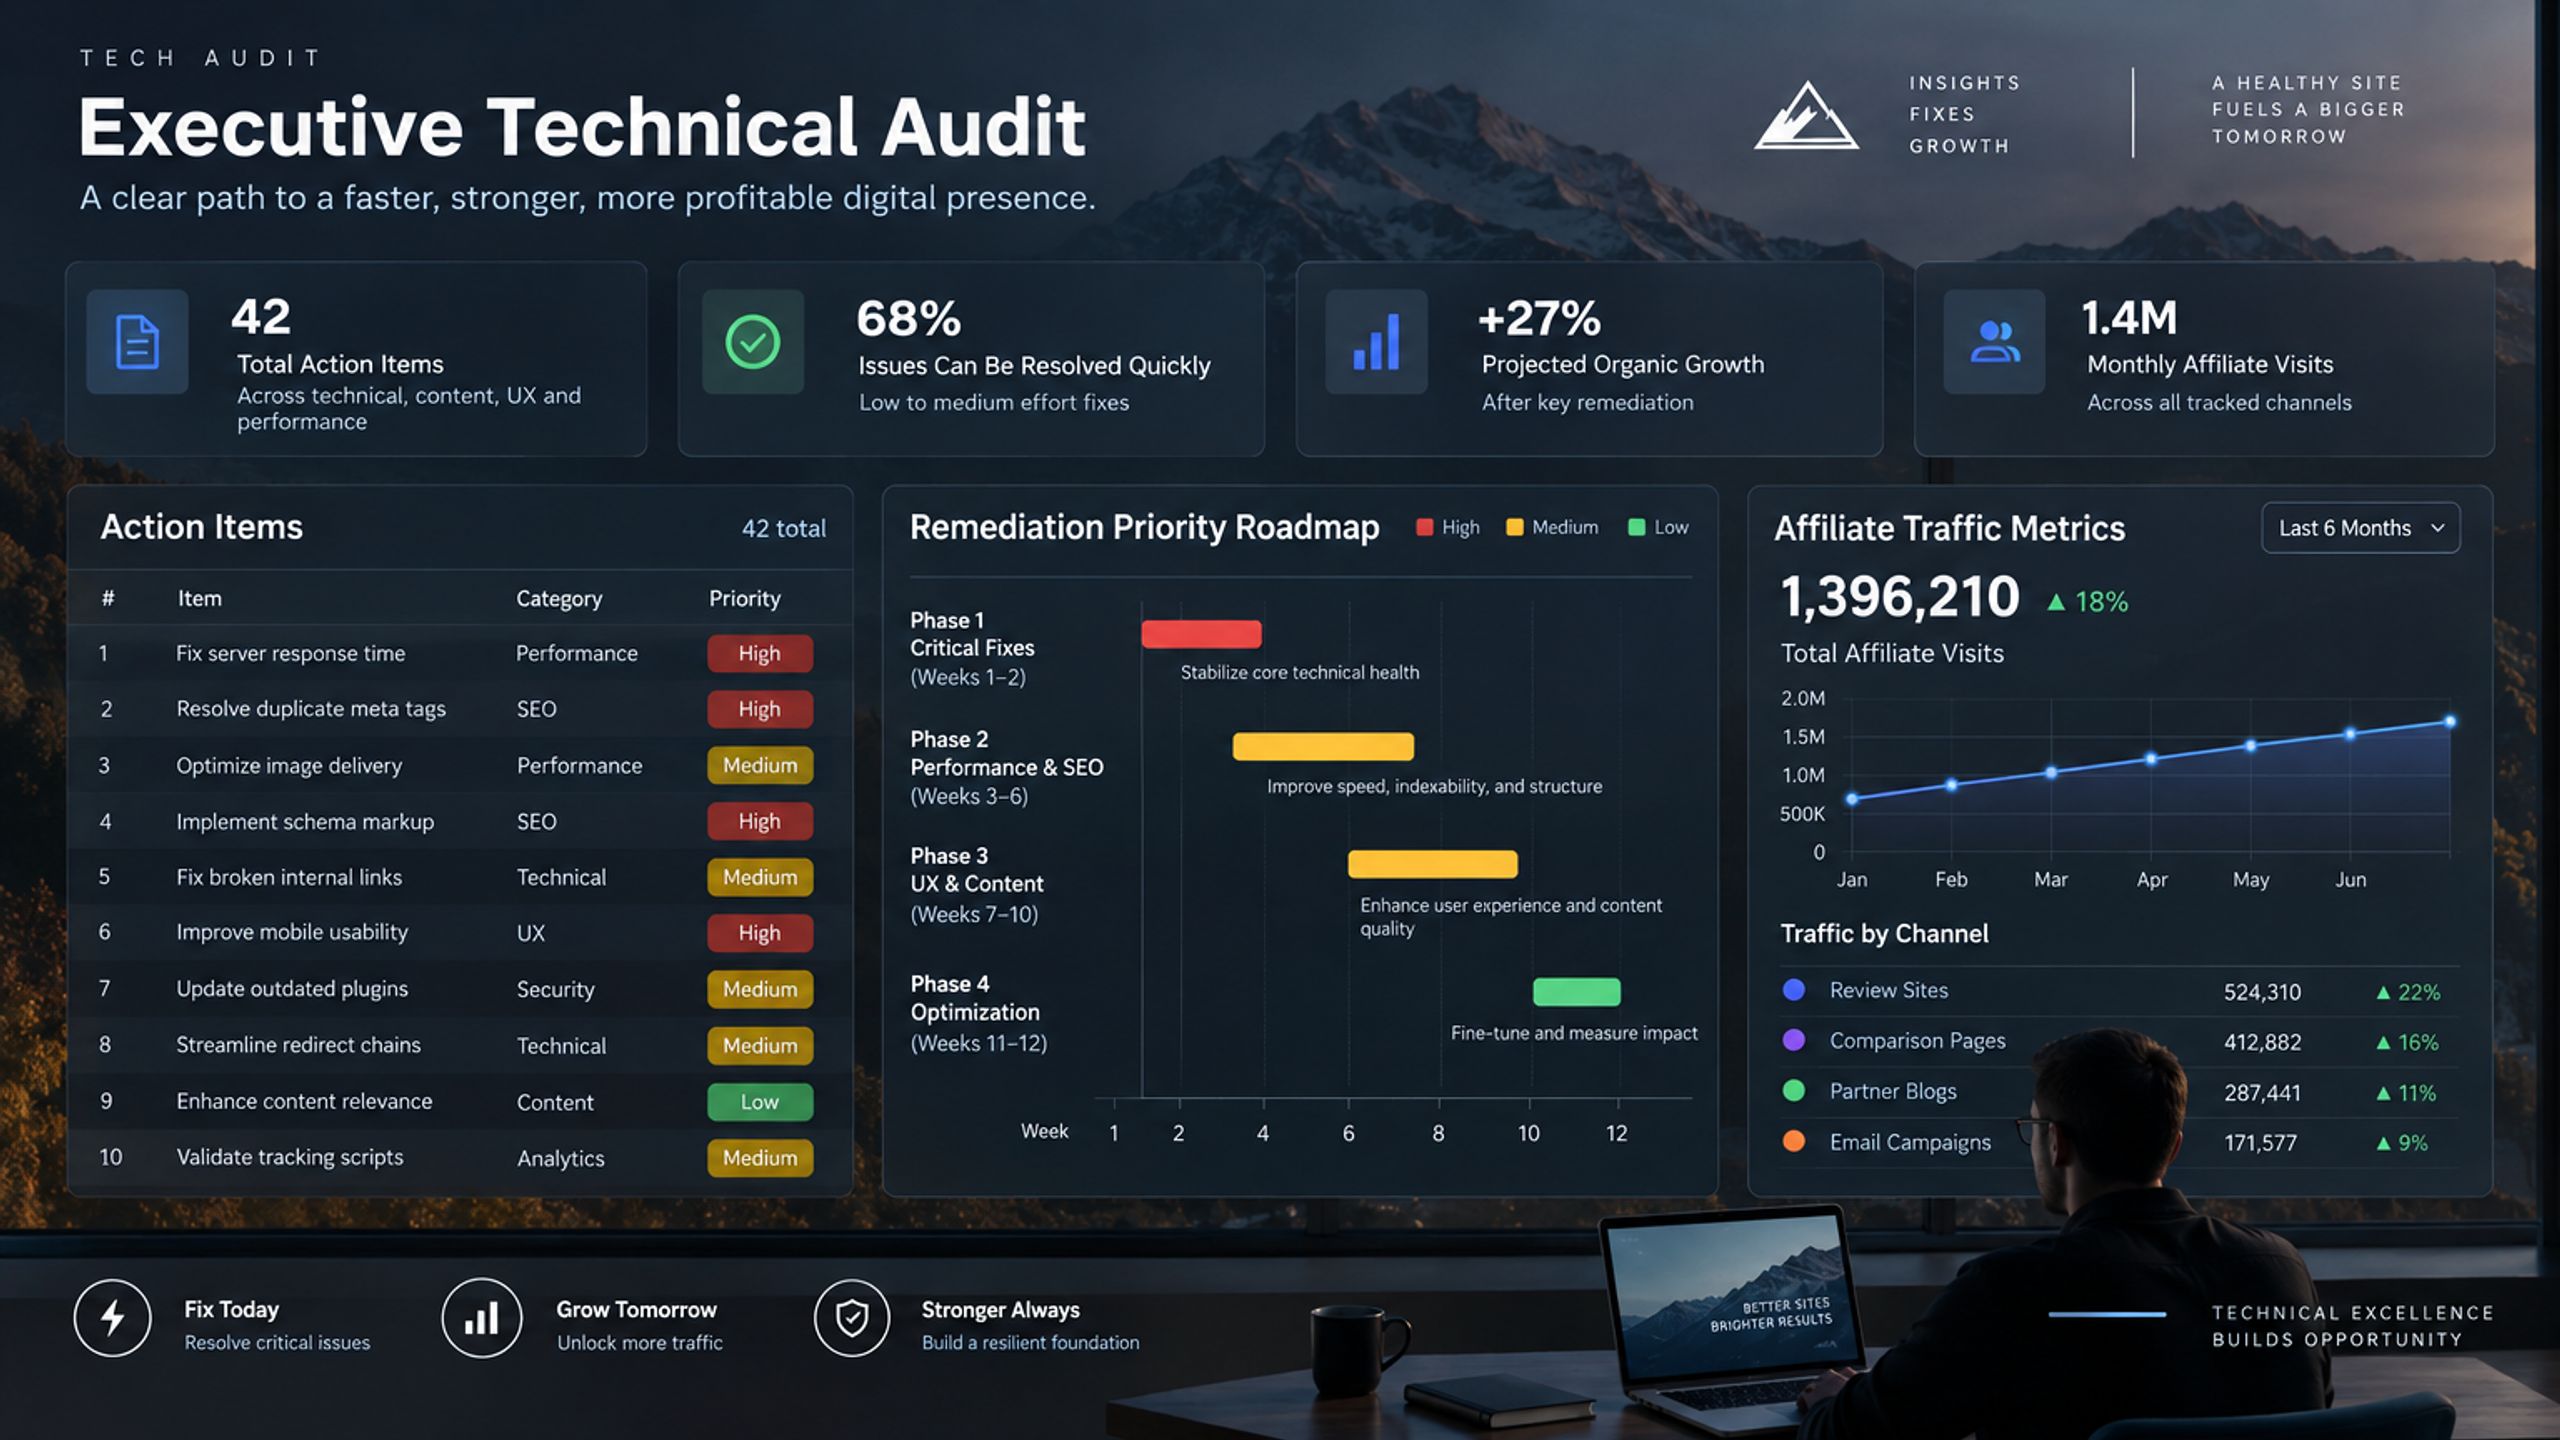The image size is (2560, 1440).
Task: Click the mountain logo icon in header
Action: click(1806, 115)
